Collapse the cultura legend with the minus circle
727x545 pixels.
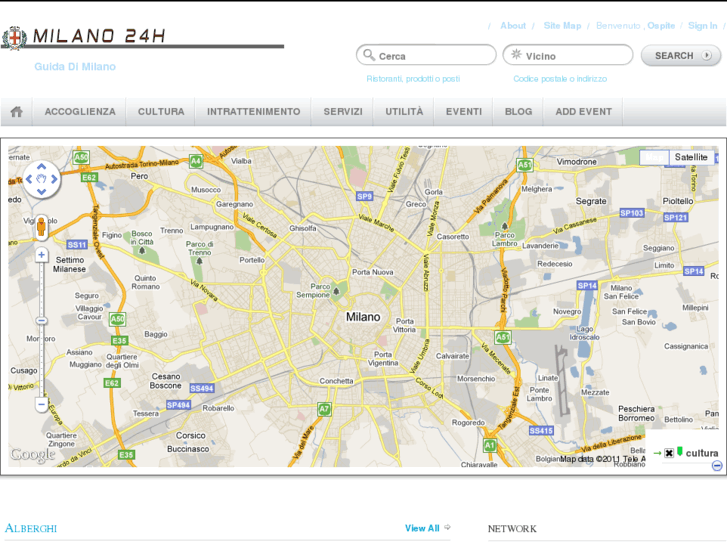point(717,465)
